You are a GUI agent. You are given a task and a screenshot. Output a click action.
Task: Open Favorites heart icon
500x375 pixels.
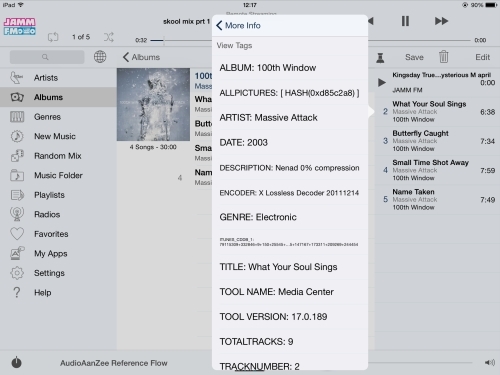[x=17, y=234]
